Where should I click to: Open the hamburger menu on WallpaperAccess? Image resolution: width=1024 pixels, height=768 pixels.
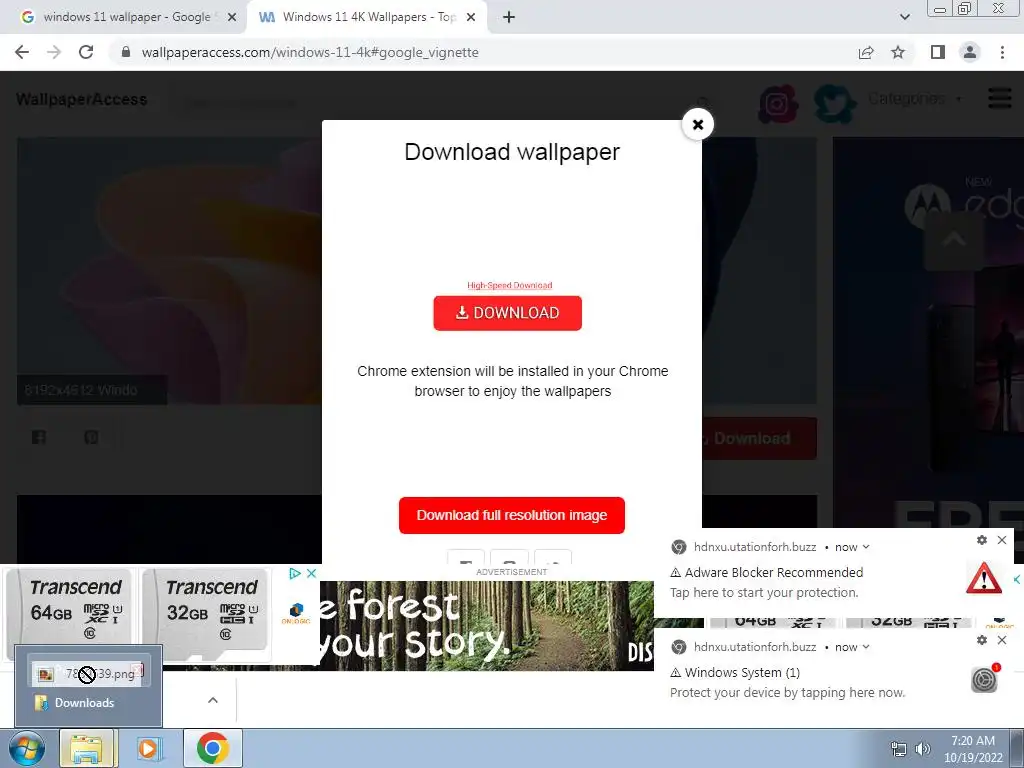[x=999, y=99]
